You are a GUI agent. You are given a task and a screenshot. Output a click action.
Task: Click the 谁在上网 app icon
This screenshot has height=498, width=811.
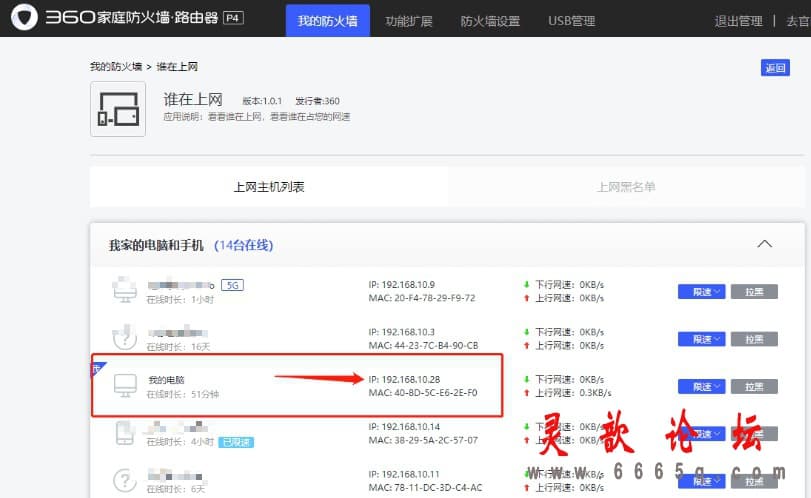[x=118, y=109]
